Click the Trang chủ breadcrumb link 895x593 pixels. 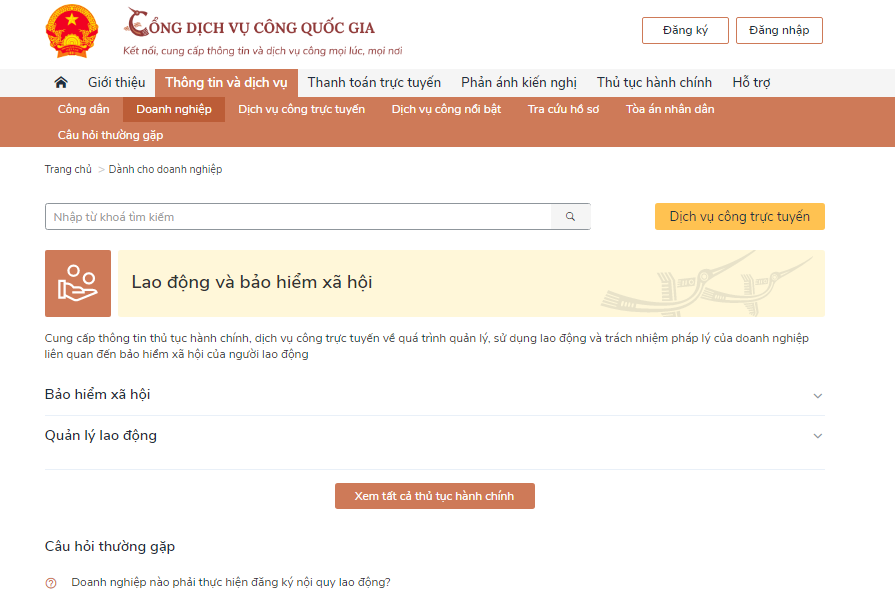(x=68, y=170)
